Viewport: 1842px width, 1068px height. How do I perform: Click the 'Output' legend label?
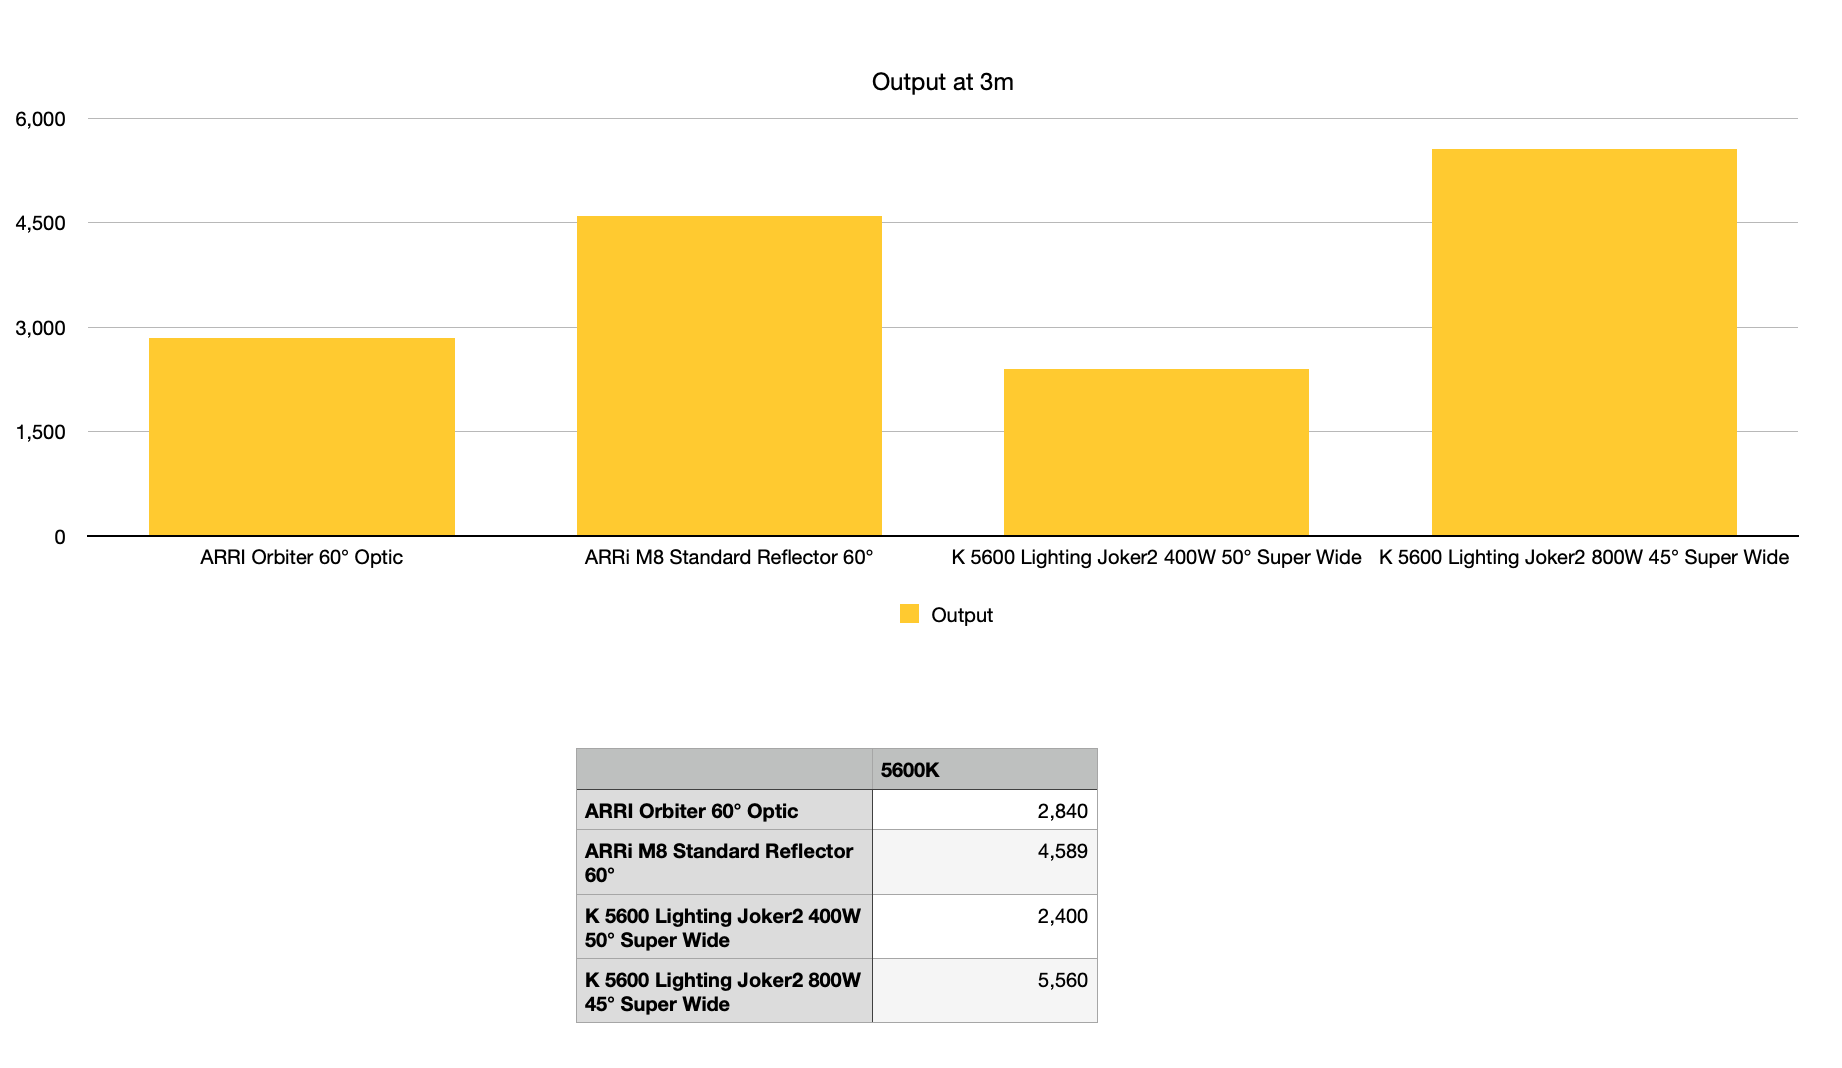[x=962, y=615]
